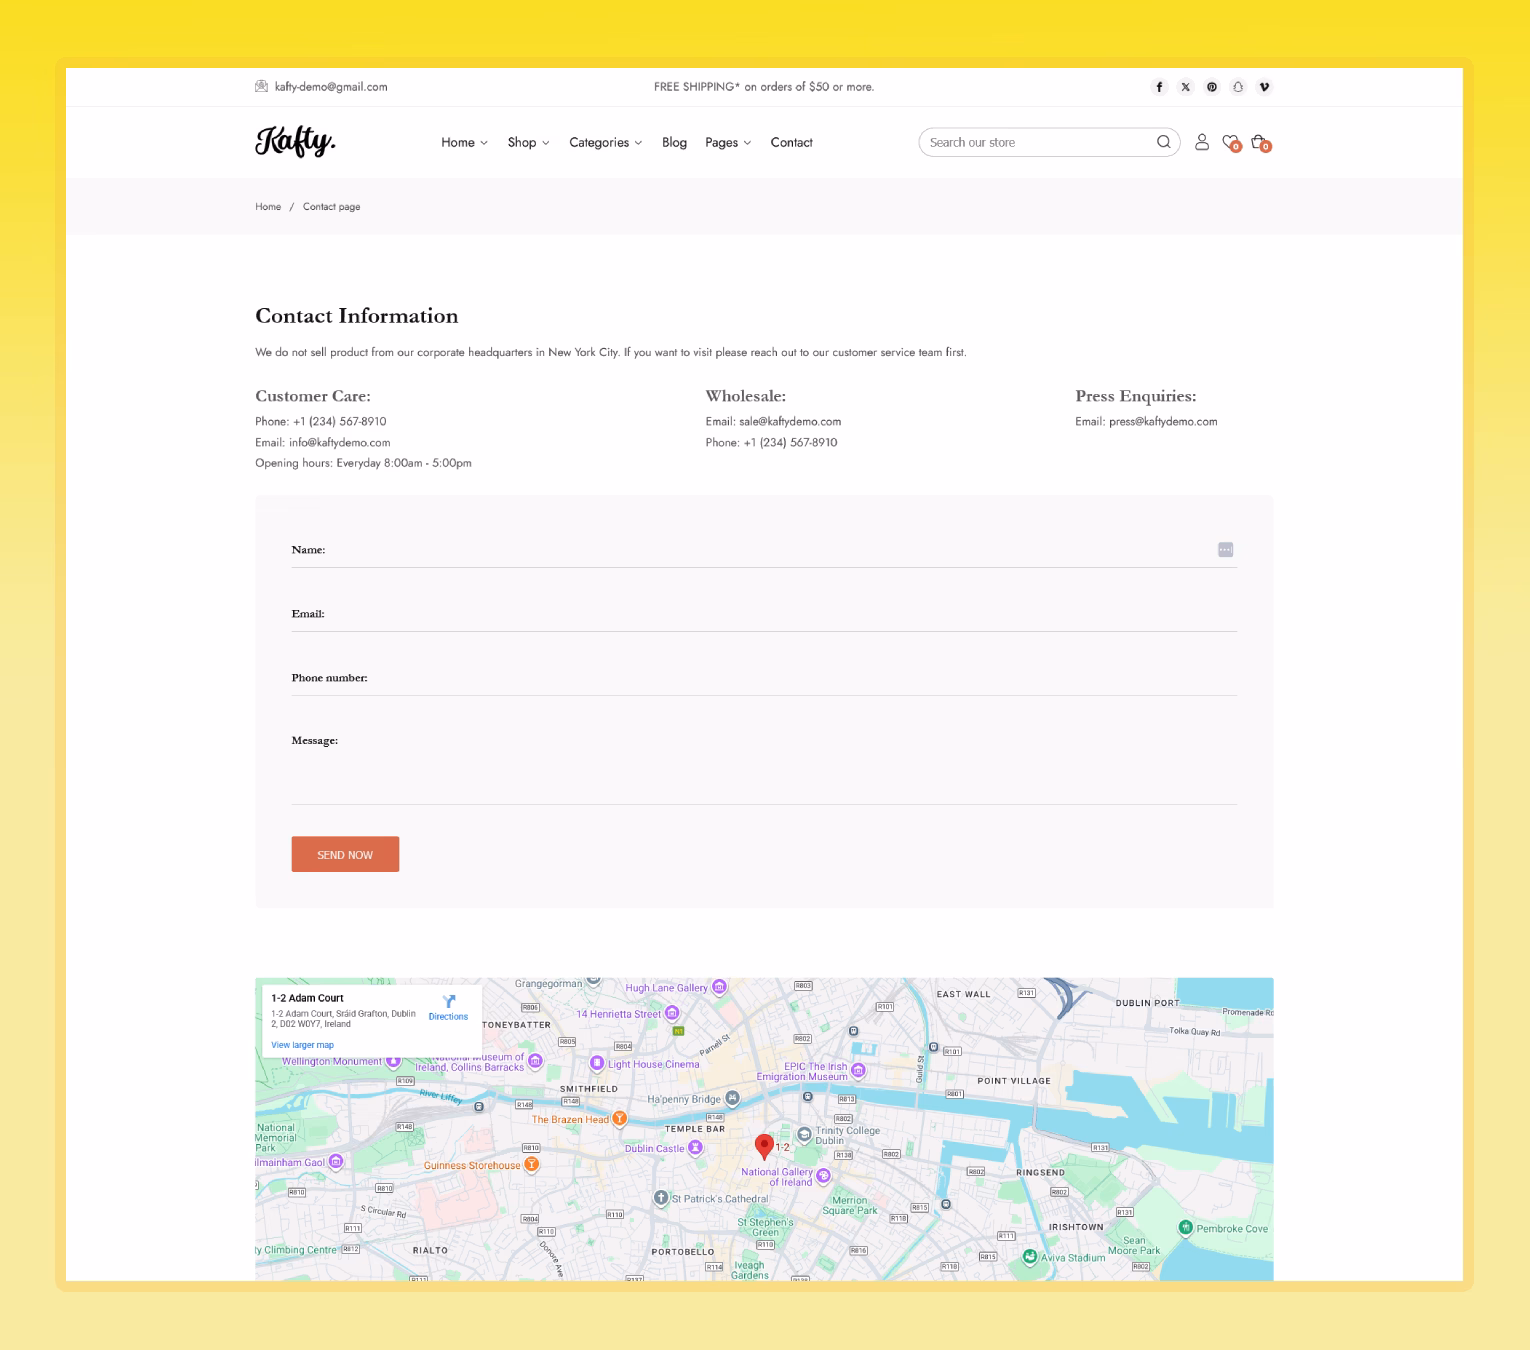Open the shopping cart icon
The width and height of the screenshot is (1530, 1350).
click(x=1260, y=143)
